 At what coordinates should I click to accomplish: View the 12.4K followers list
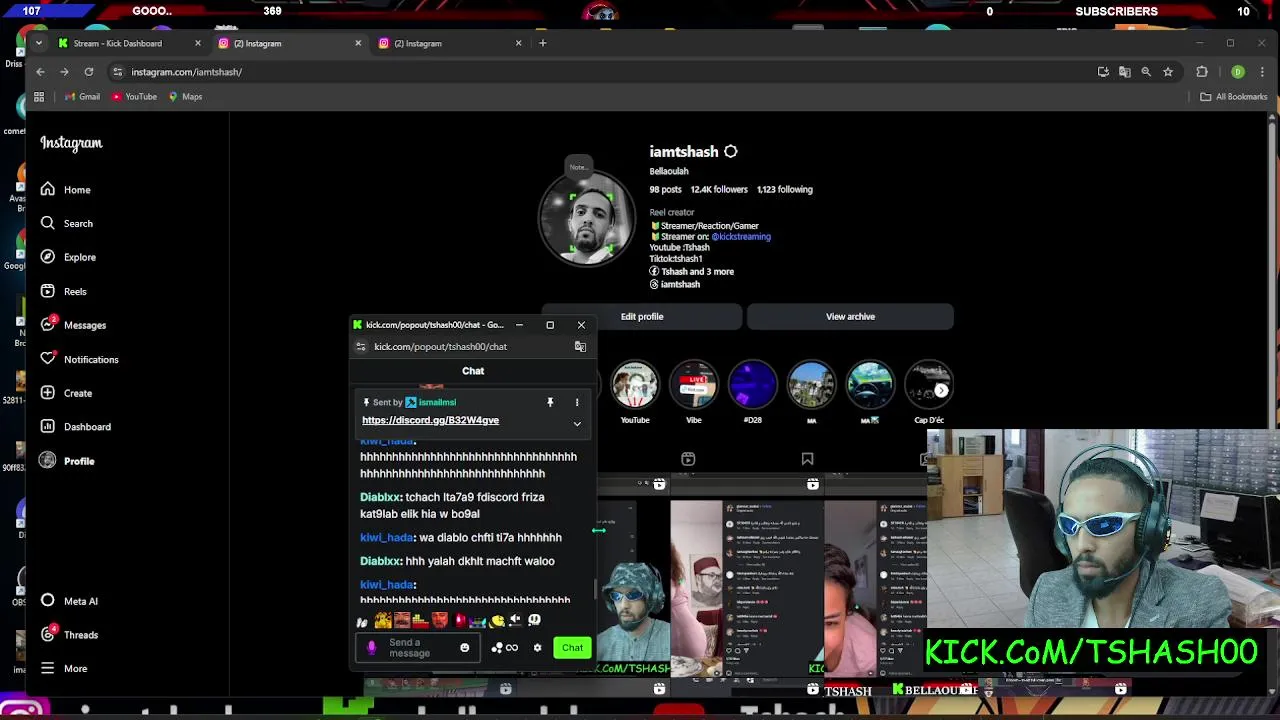click(719, 190)
